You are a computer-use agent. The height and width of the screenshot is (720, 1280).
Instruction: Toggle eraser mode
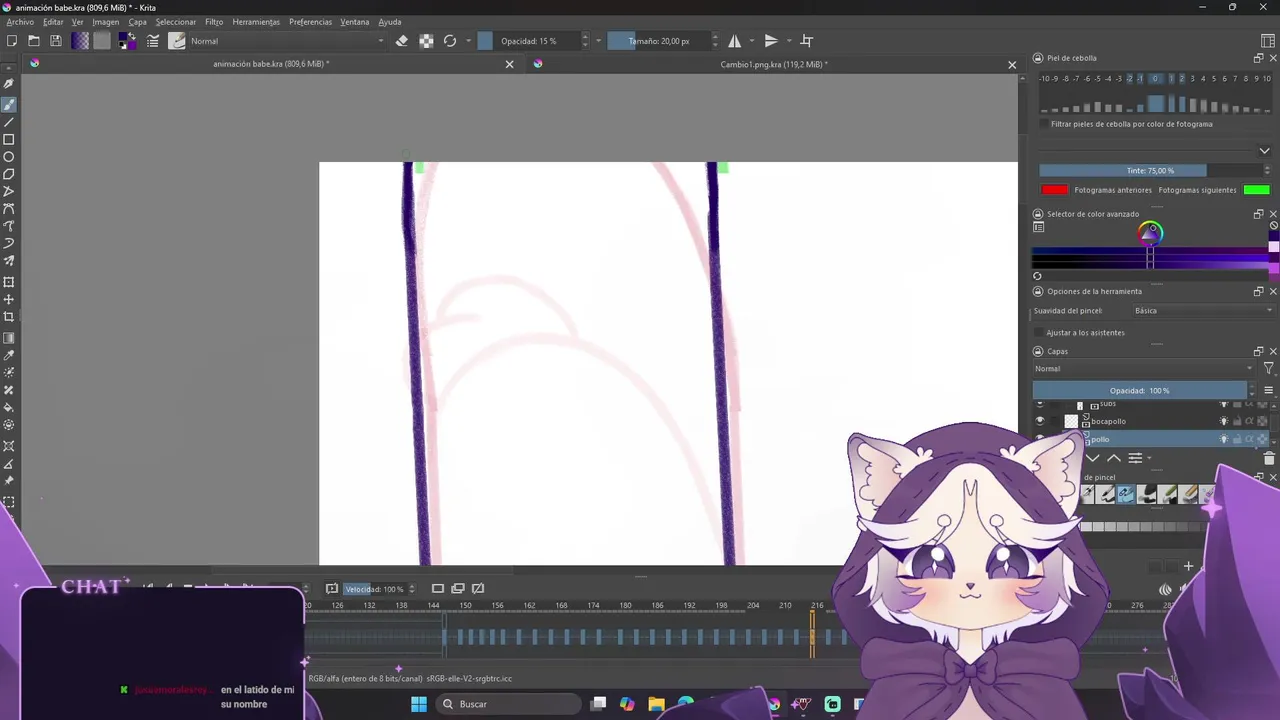tap(402, 41)
